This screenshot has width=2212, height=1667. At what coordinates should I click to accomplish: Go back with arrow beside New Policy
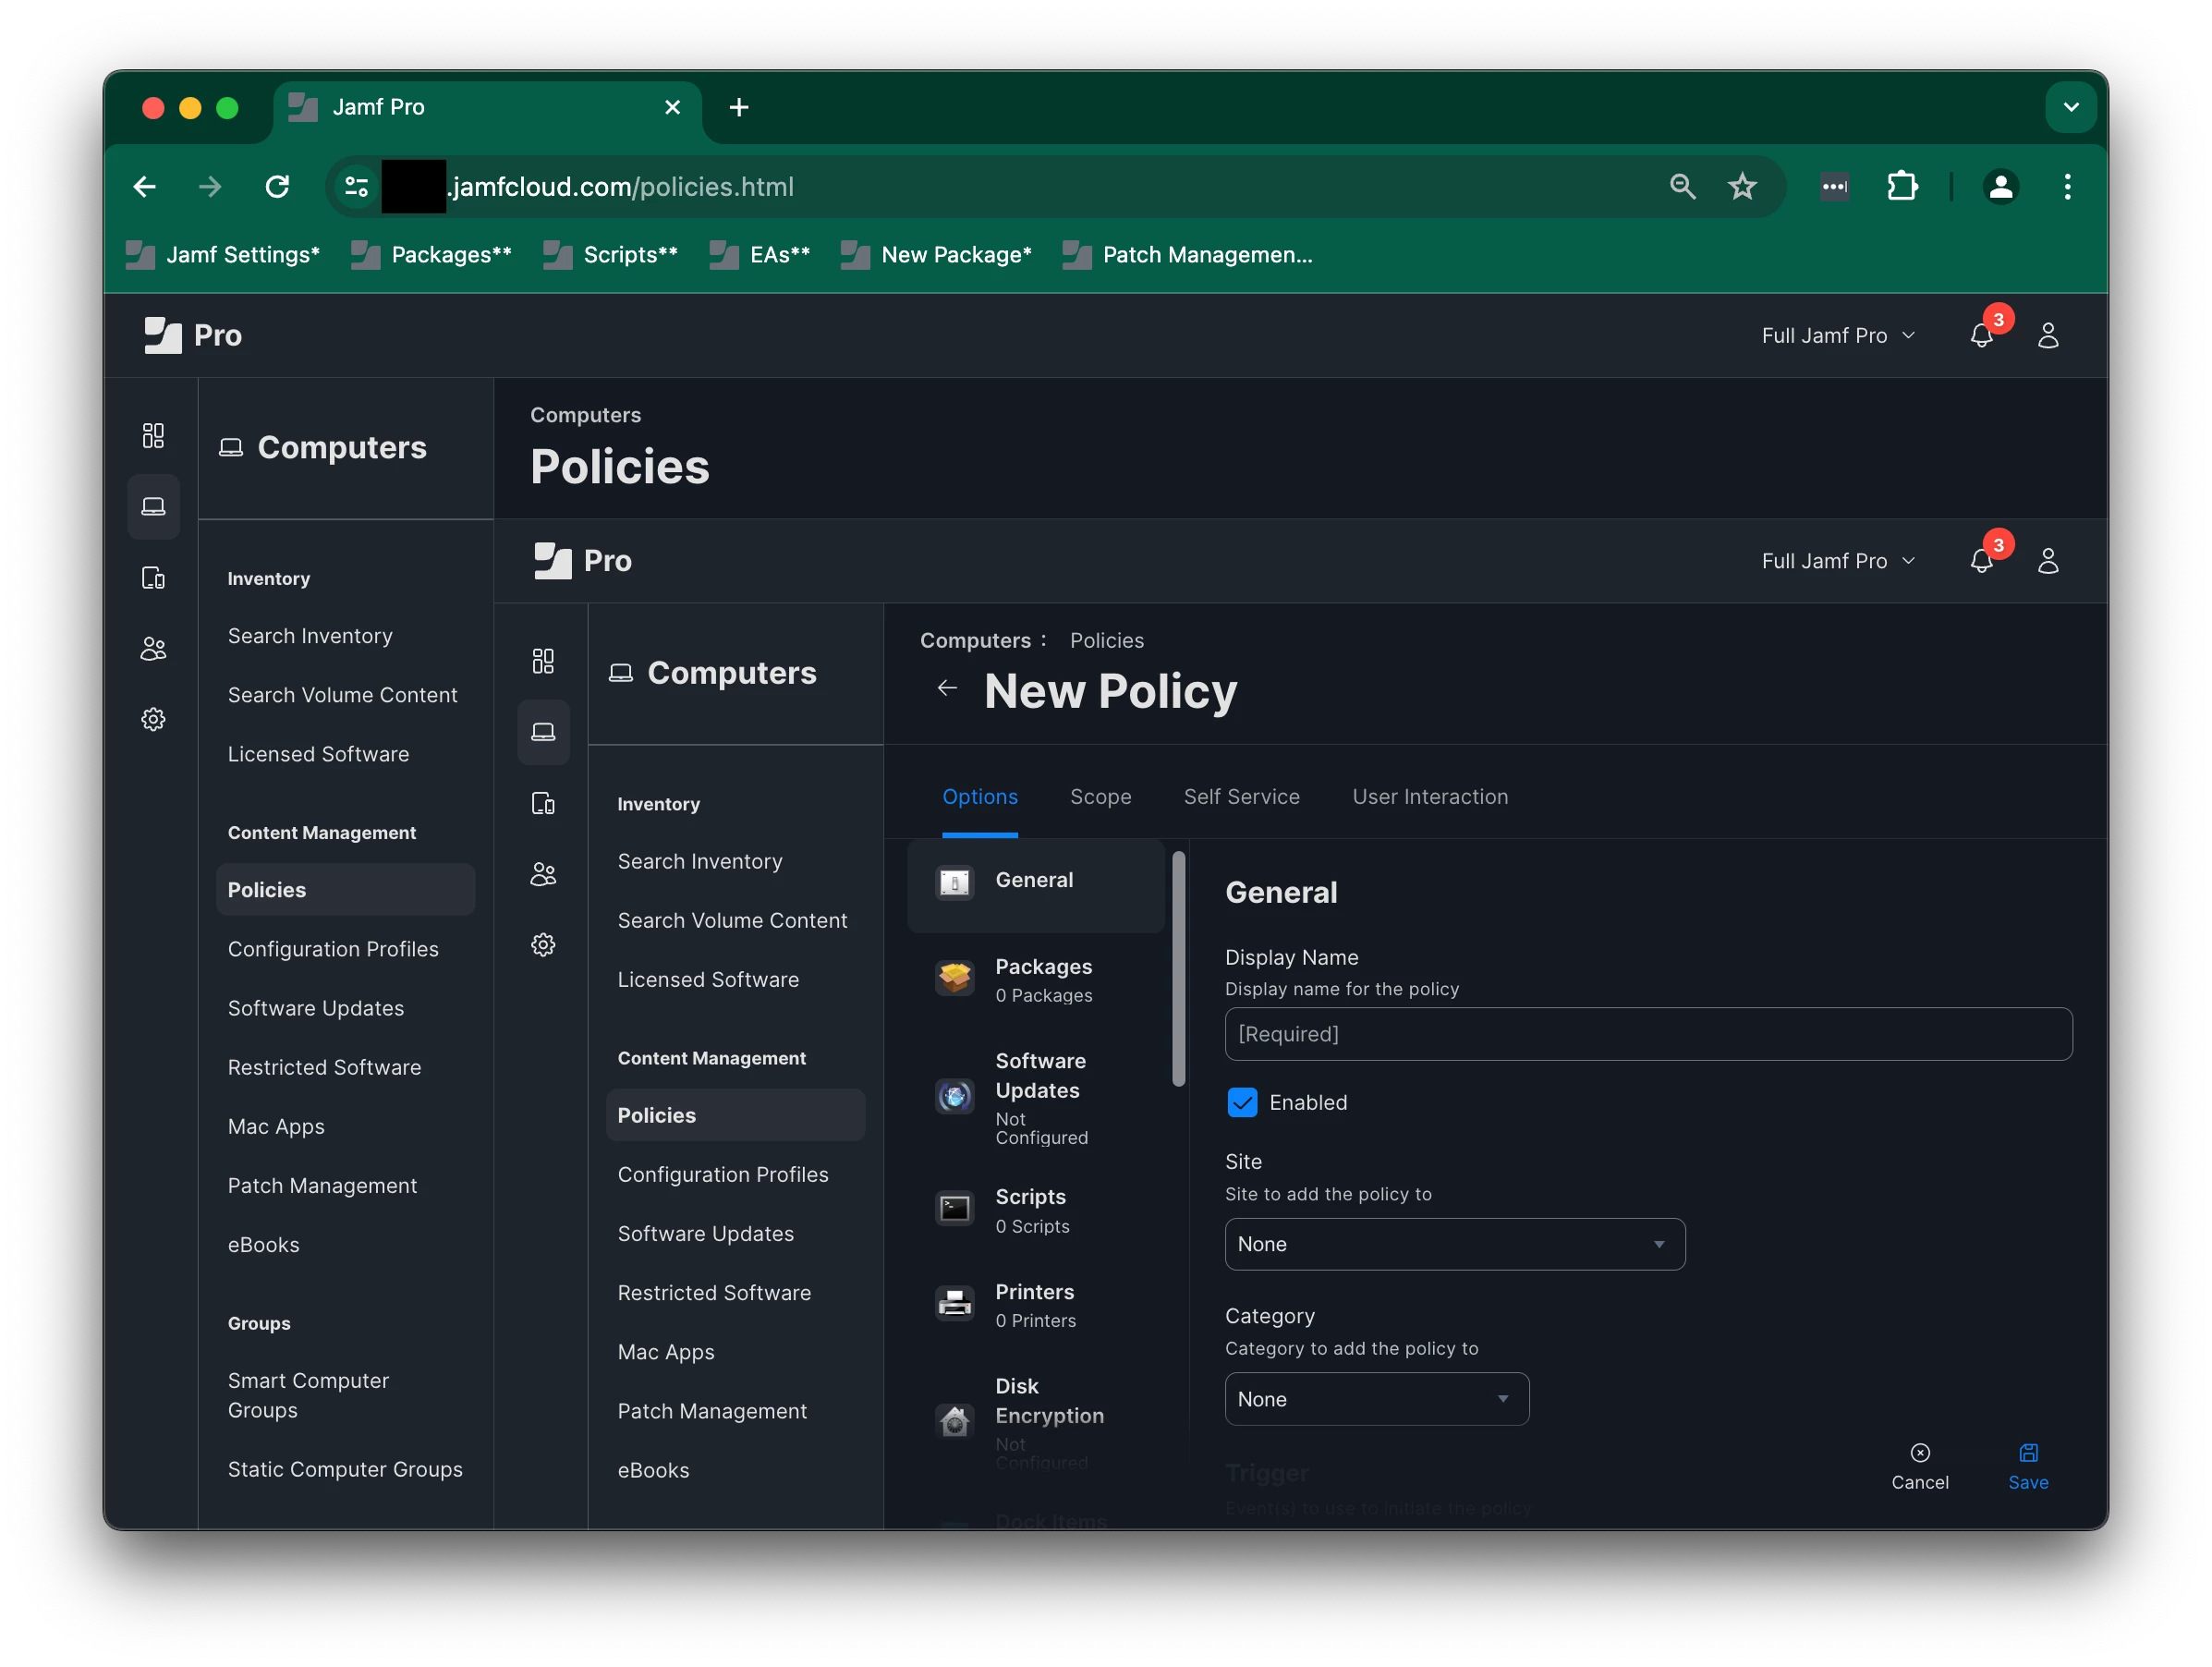click(x=947, y=688)
